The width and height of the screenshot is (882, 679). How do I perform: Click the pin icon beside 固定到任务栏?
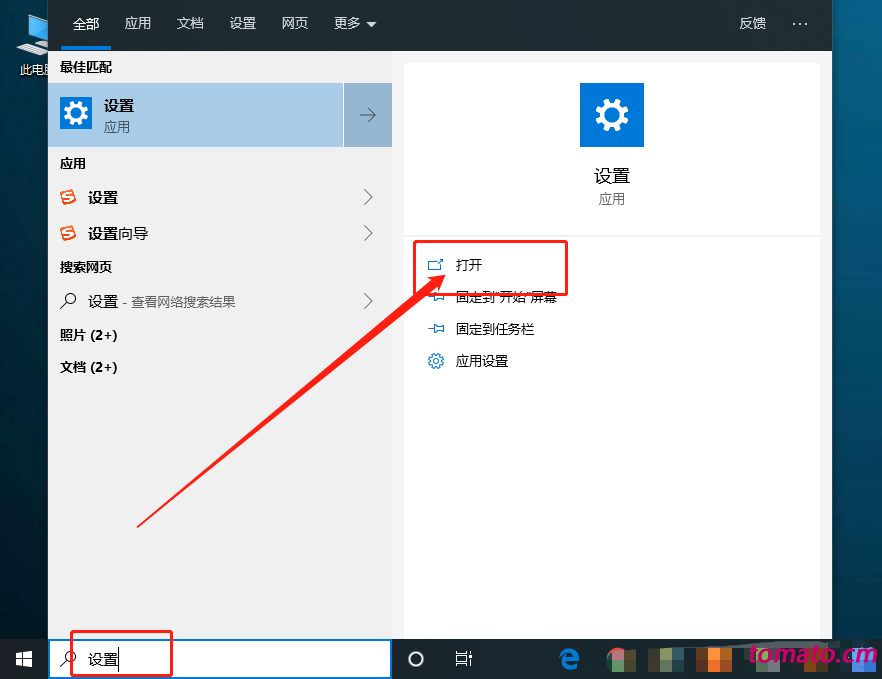pyautogui.click(x=436, y=329)
